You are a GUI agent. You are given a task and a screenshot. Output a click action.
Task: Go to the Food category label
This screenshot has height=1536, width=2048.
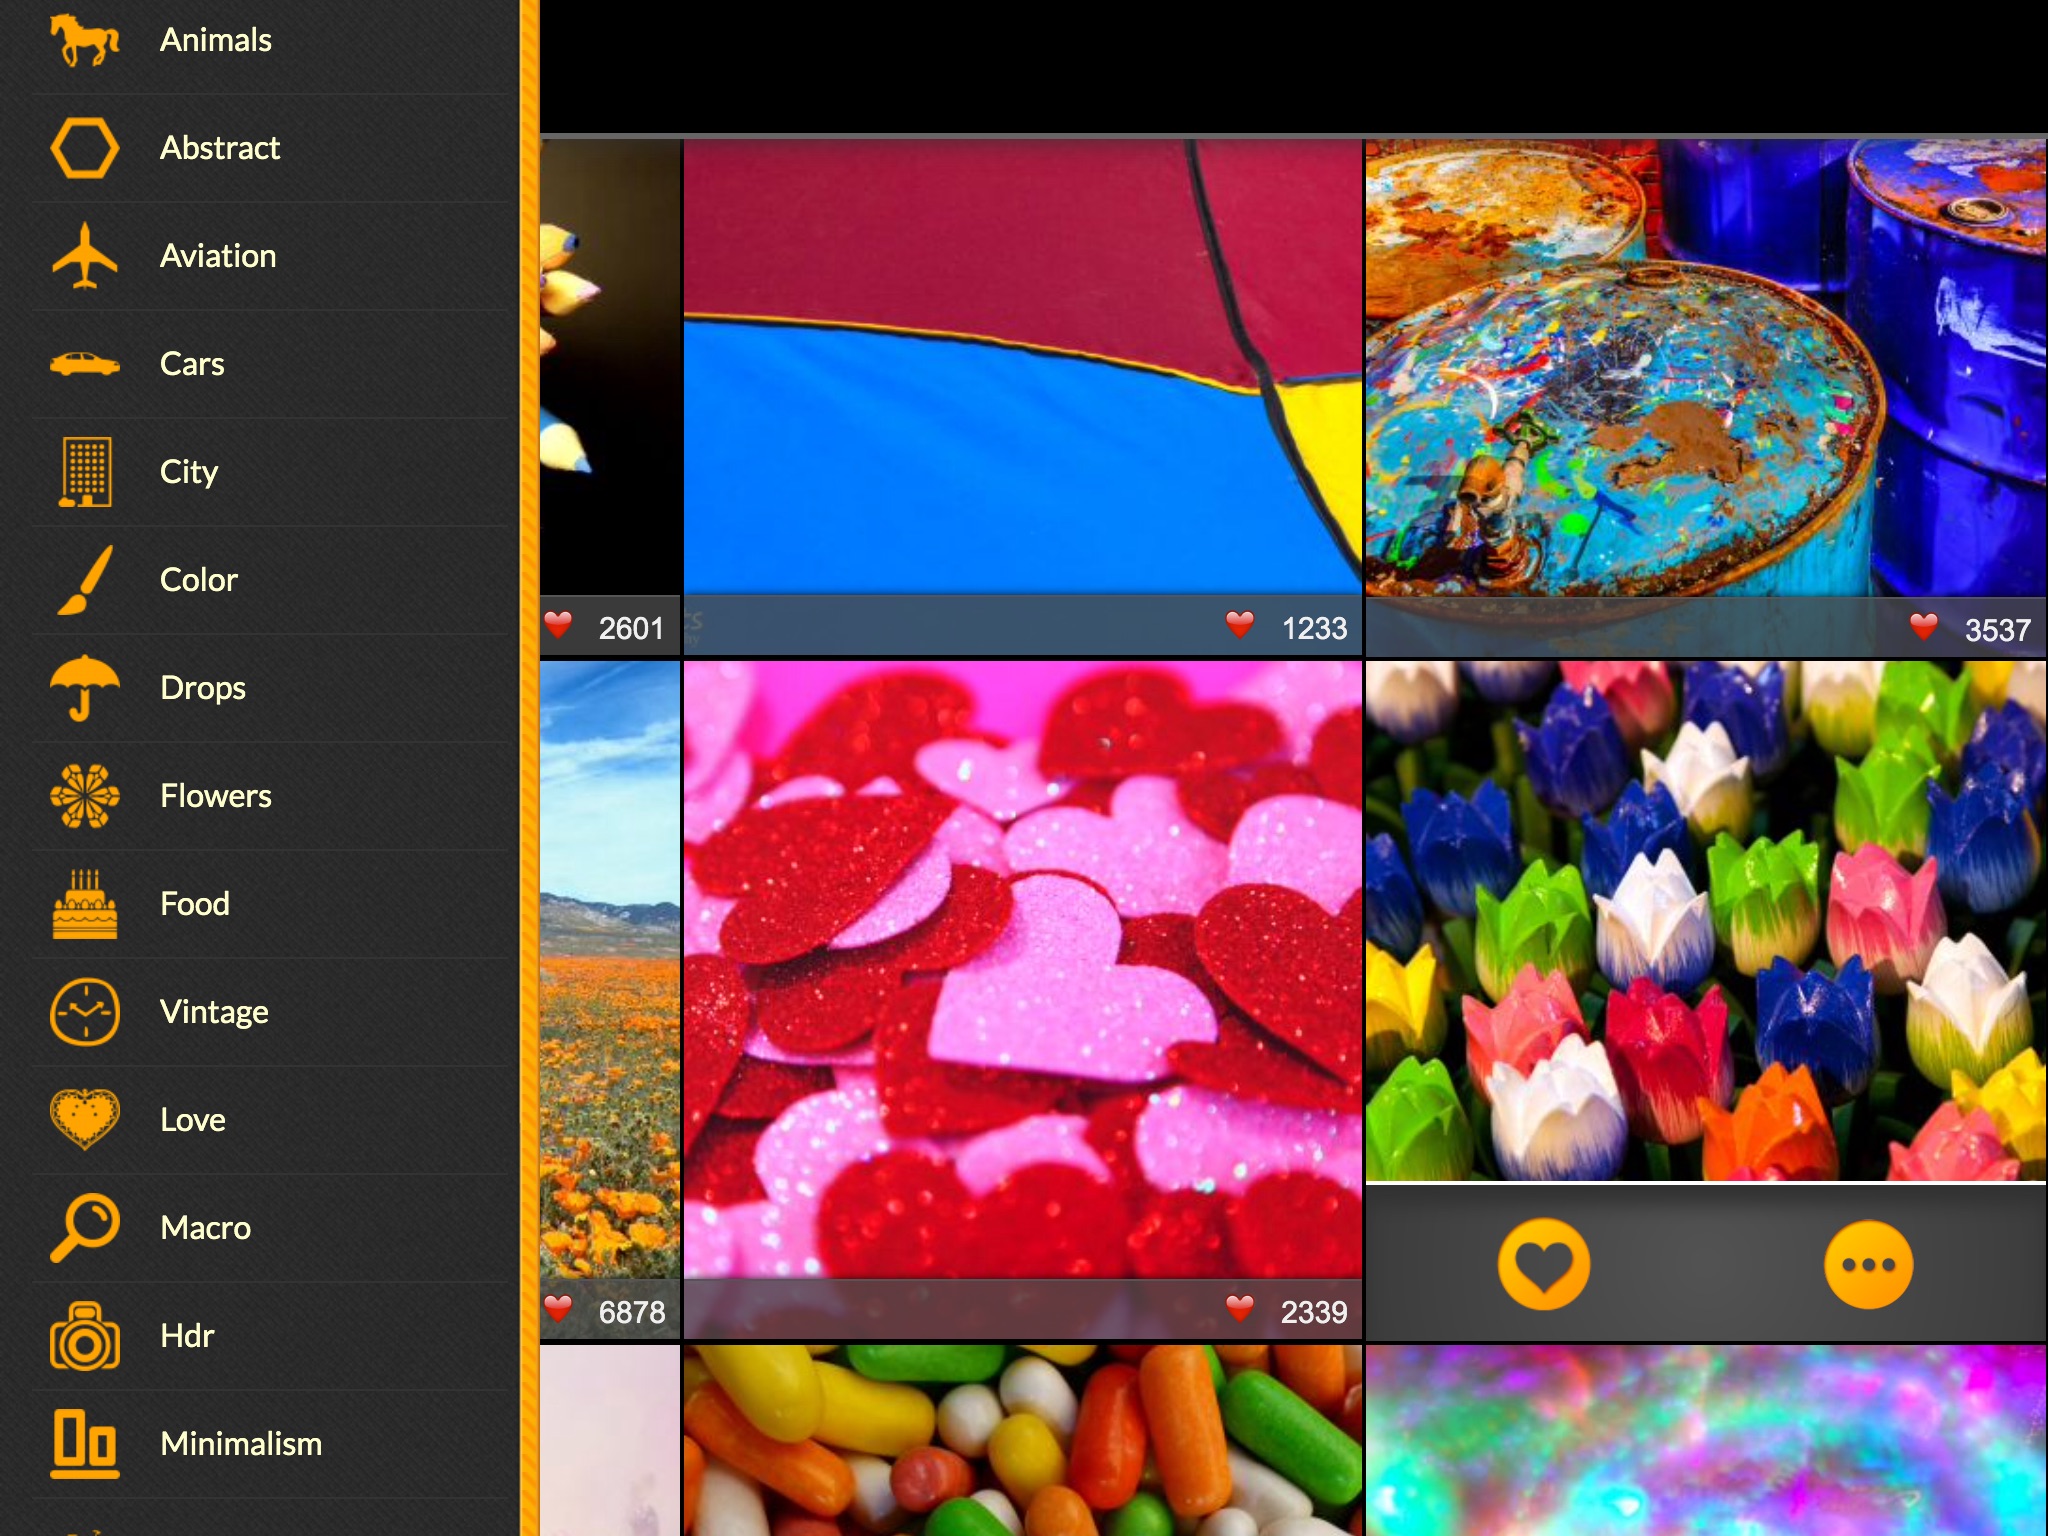[x=195, y=904]
